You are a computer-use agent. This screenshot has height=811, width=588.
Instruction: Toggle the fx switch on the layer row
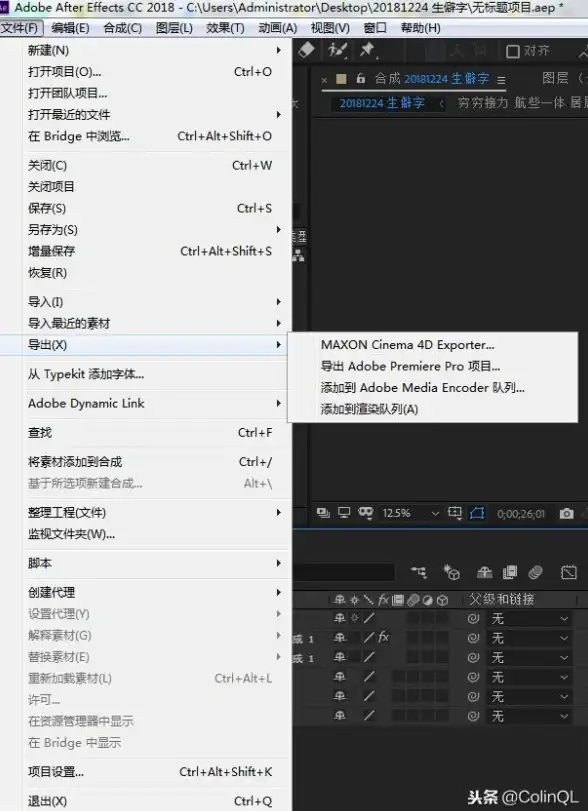click(x=383, y=637)
